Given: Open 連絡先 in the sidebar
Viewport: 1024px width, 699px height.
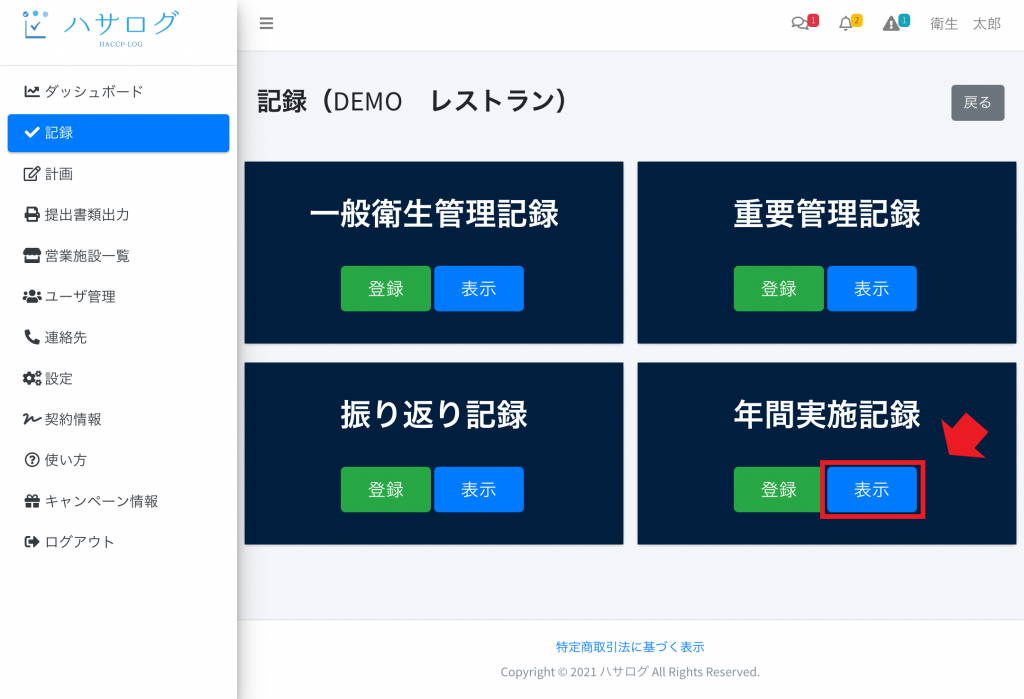Looking at the screenshot, I should [118, 337].
